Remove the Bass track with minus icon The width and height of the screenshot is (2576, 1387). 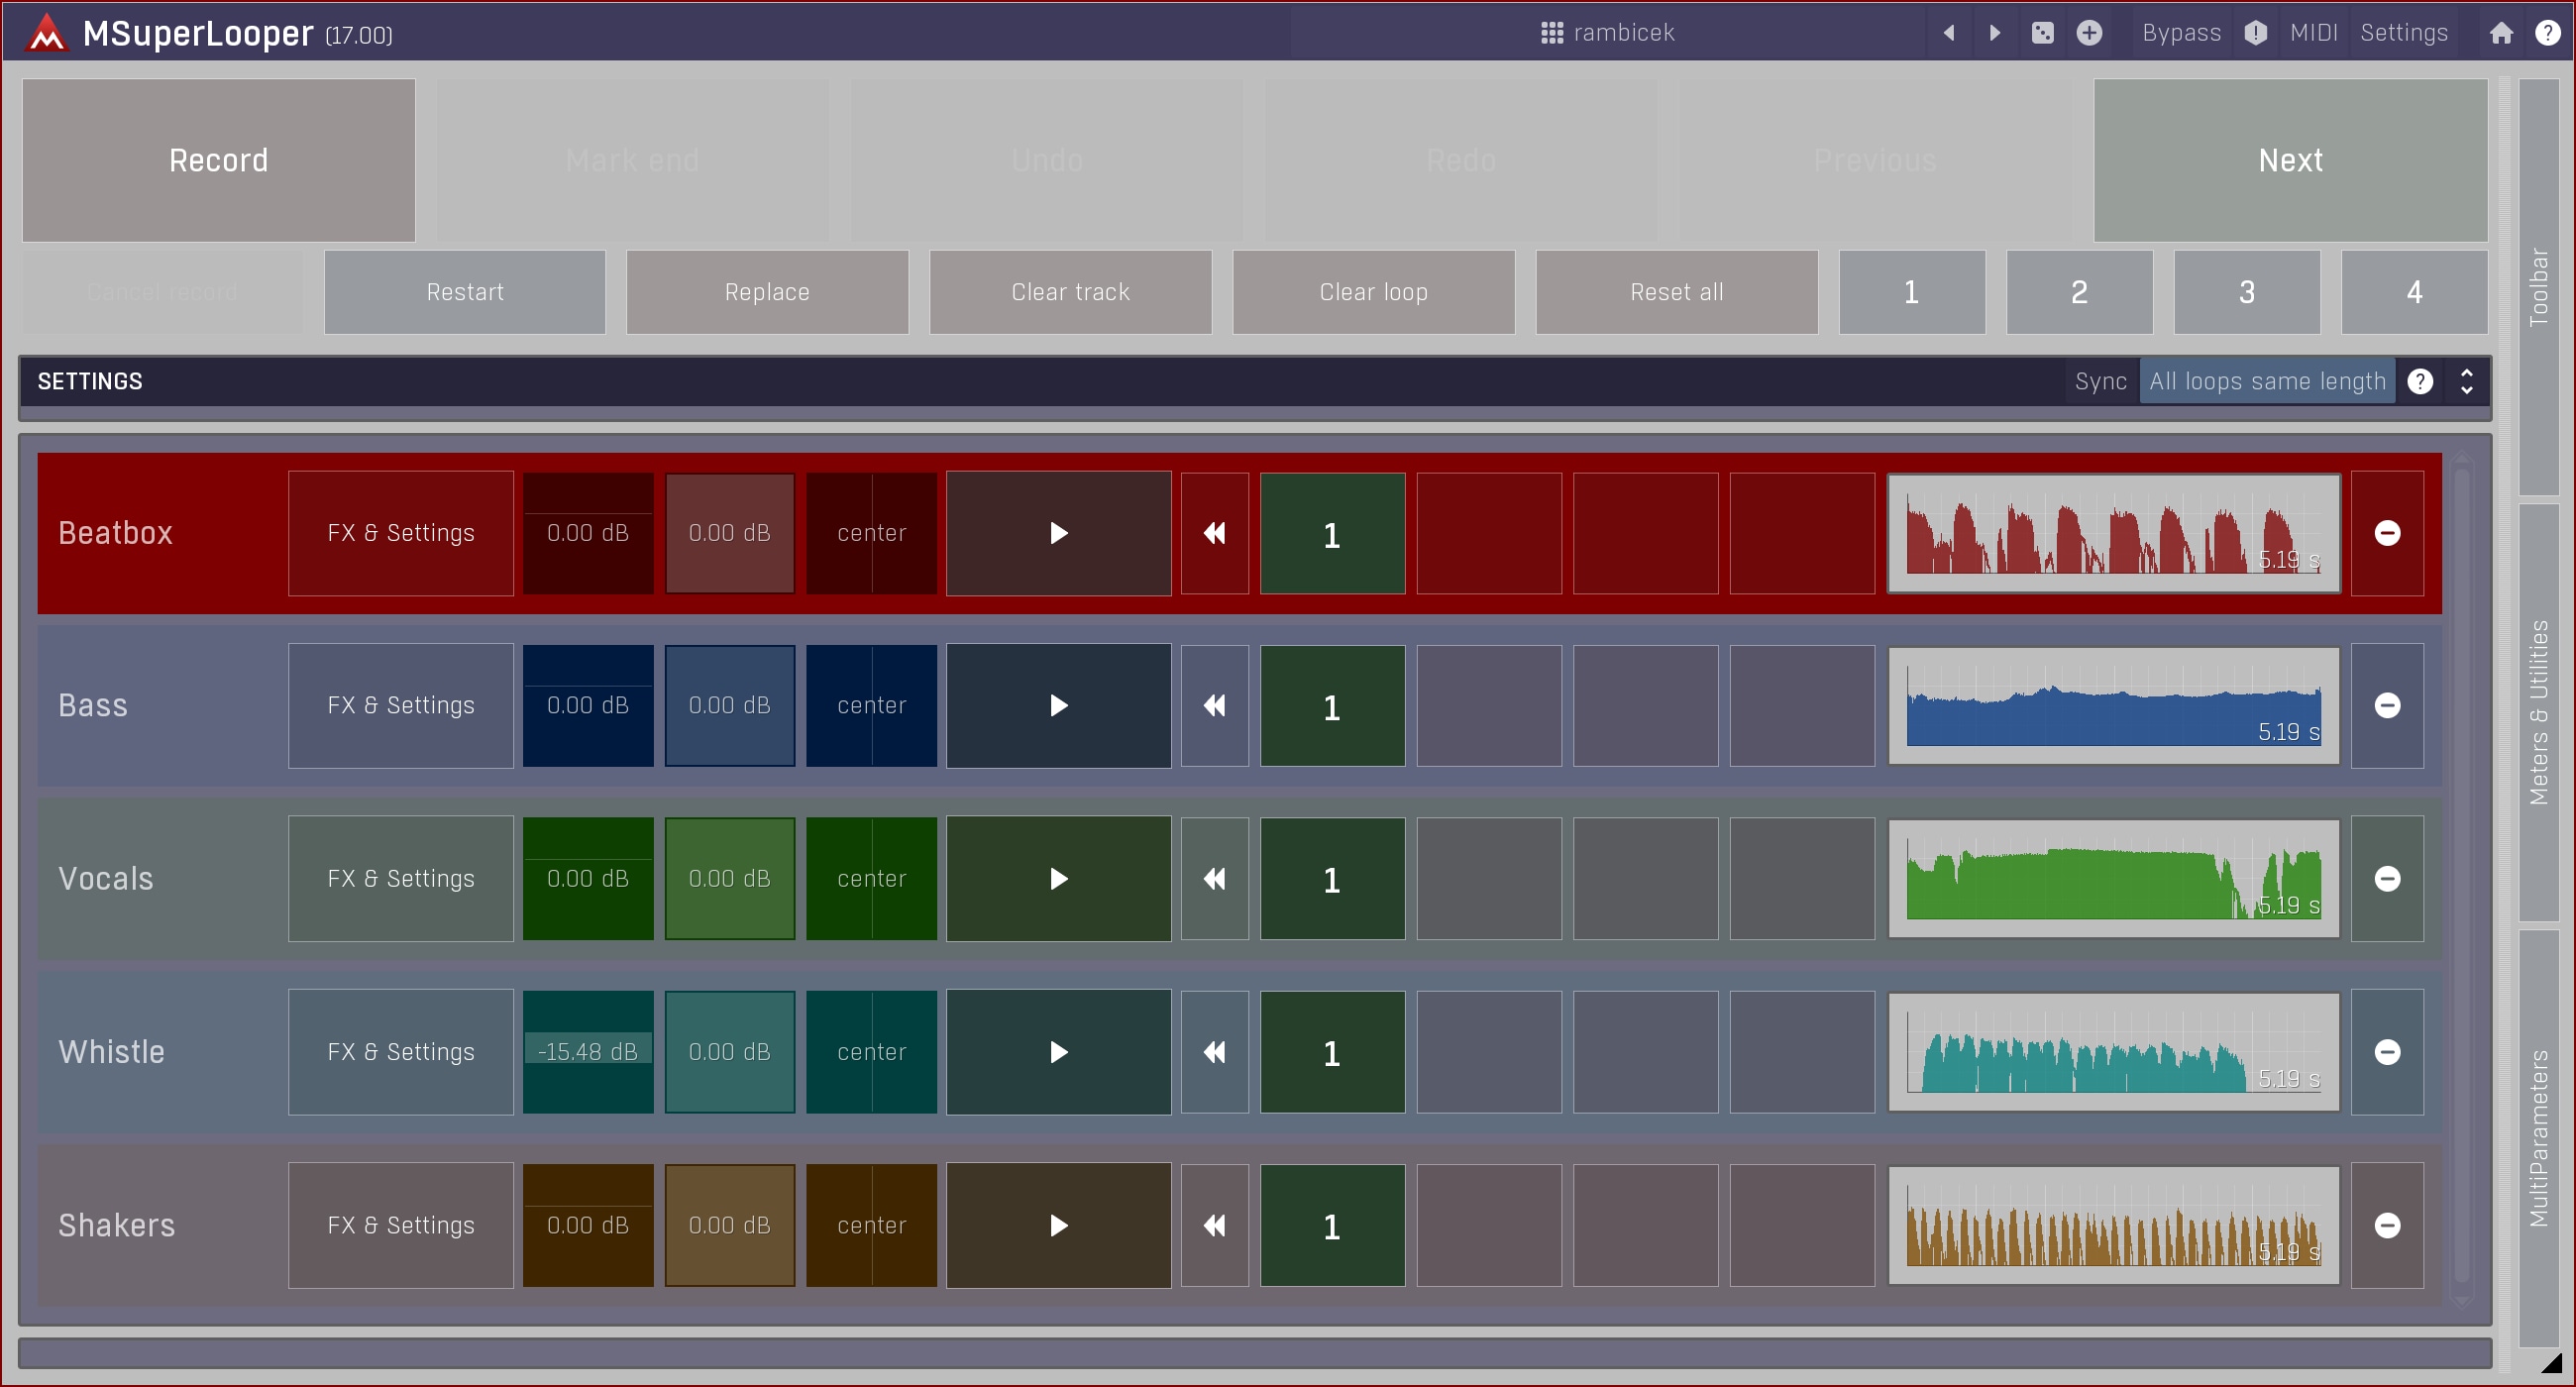(2387, 706)
